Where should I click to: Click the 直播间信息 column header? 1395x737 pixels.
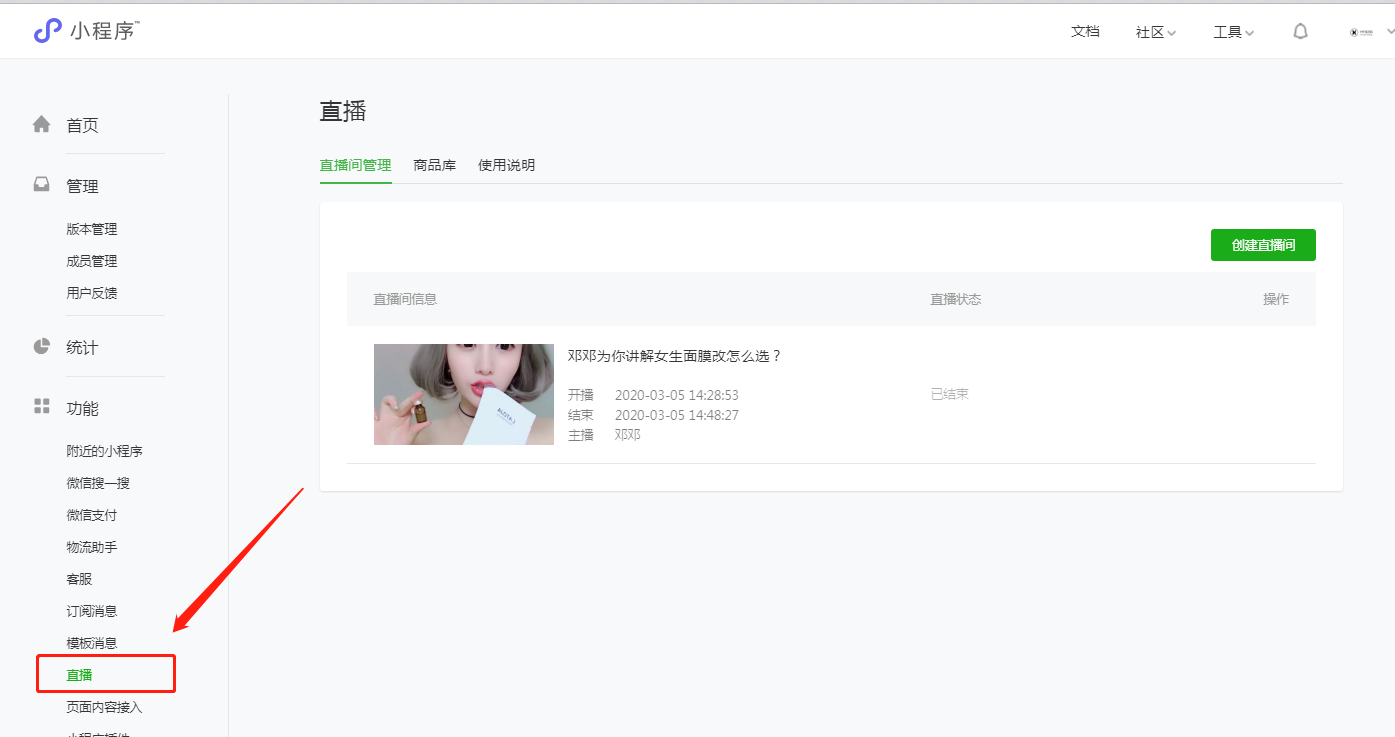(x=405, y=299)
